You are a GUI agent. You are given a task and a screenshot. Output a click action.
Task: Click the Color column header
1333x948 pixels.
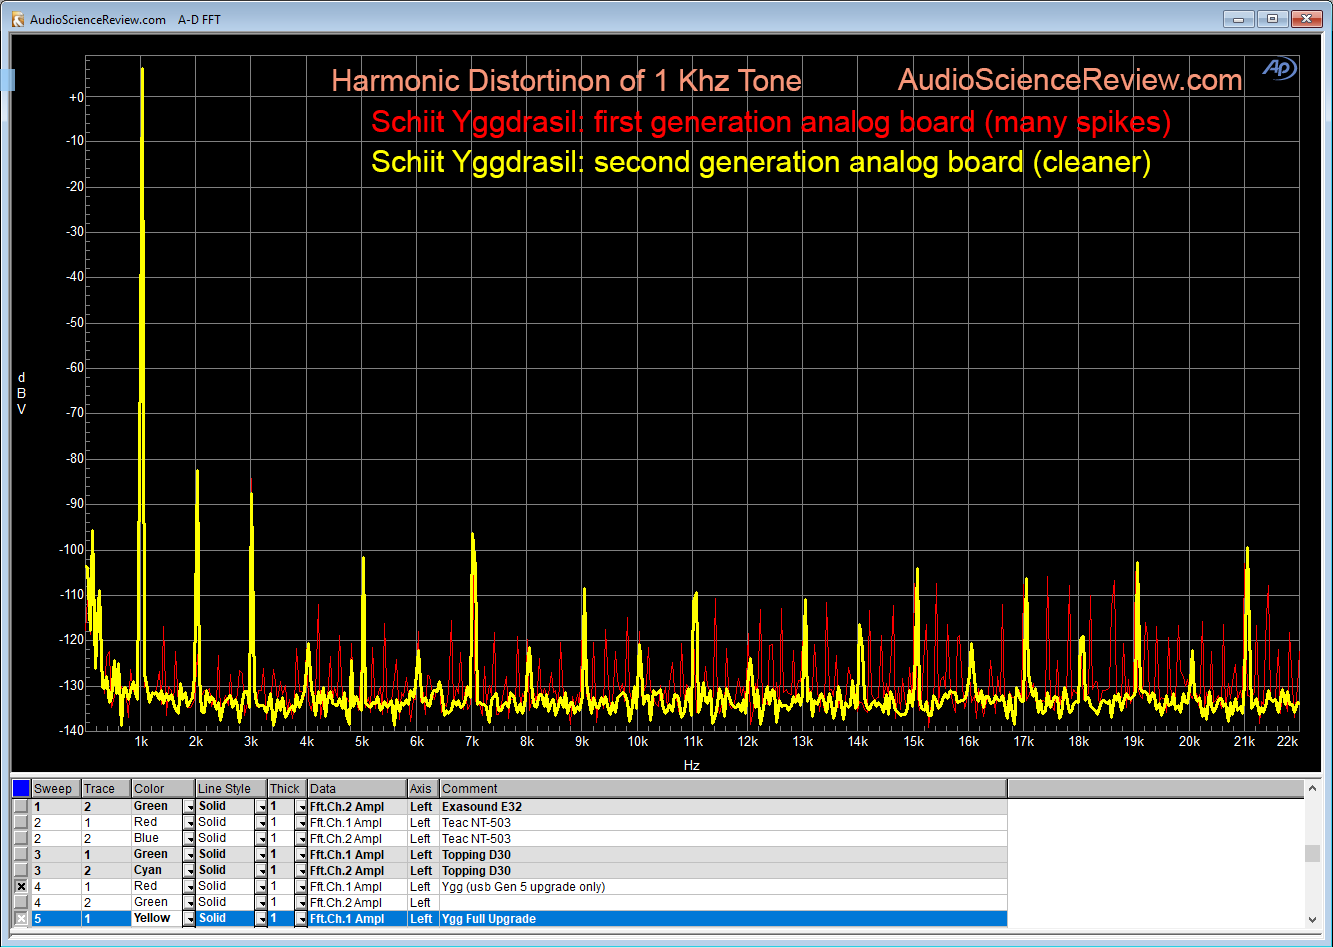click(x=163, y=789)
